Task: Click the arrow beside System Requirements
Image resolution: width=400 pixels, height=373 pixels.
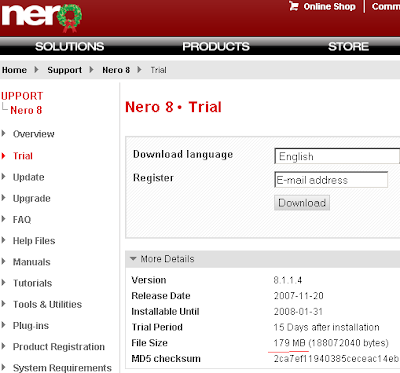Action: point(4,368)
